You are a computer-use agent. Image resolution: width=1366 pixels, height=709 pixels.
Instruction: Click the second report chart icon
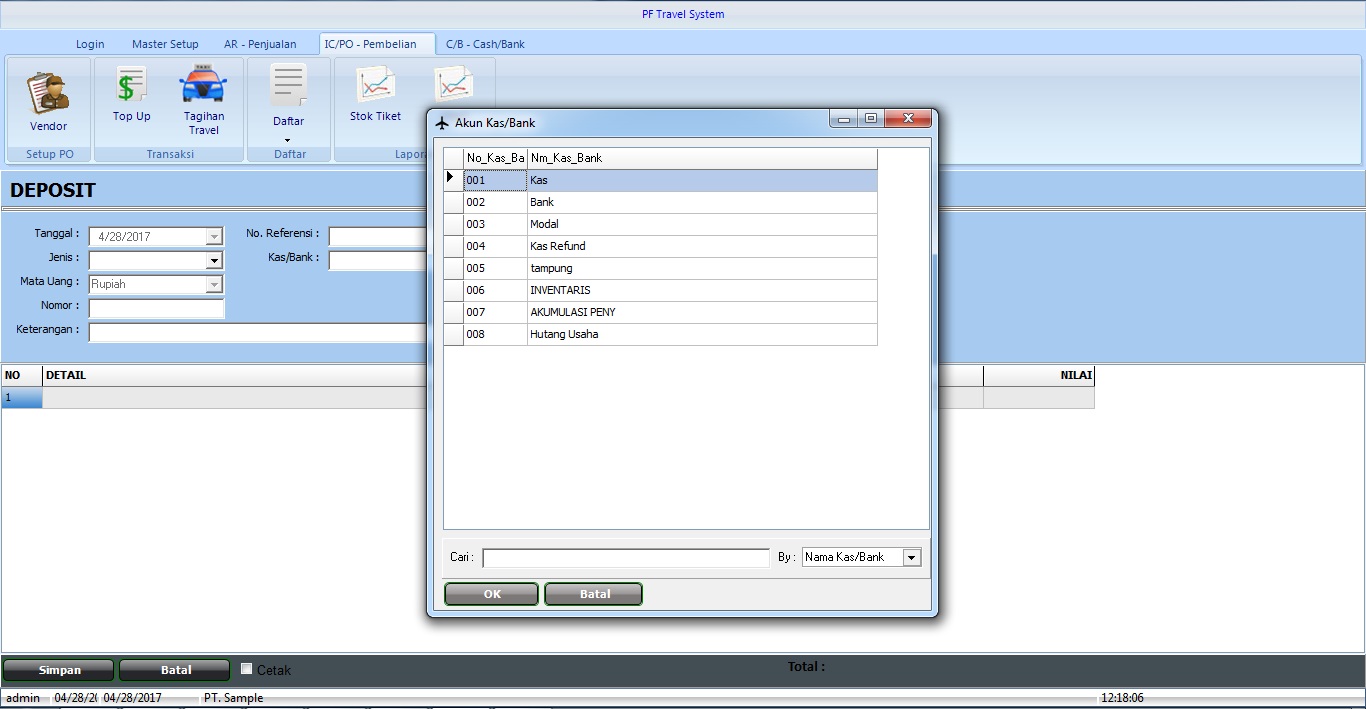[453, 87]
